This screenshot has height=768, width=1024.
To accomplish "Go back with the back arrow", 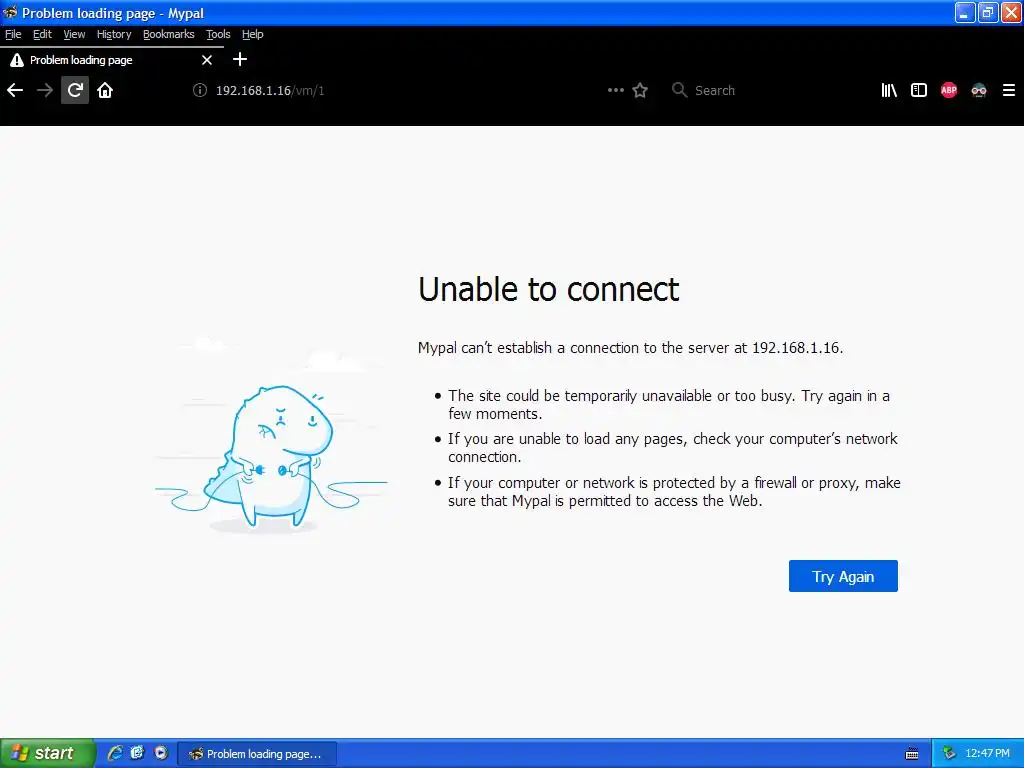I will [15, 90].
